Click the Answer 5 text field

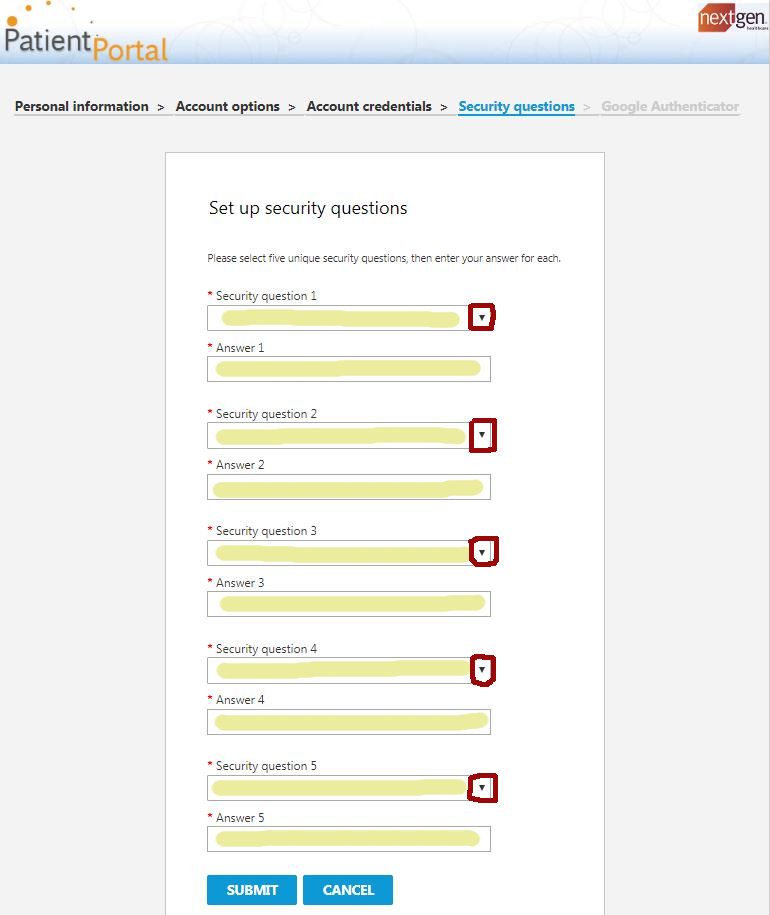[348, 838]
